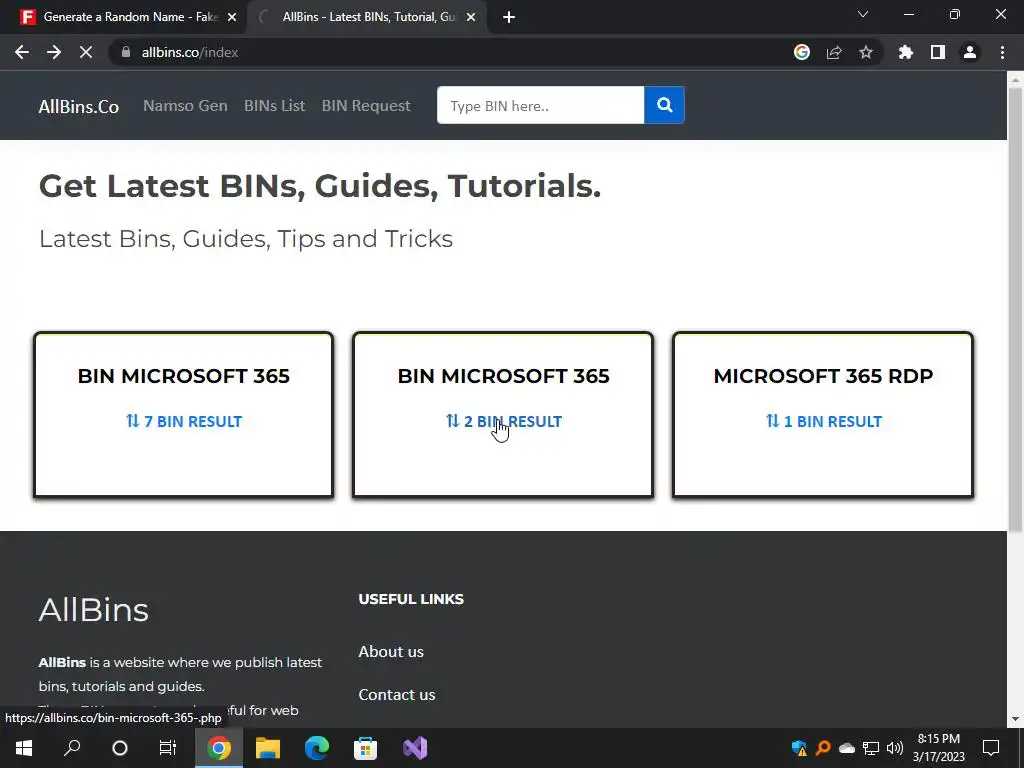This screenshot has height=768, width=1024.
Task: Open File Explorer from the taskbar
Action: 268,748
